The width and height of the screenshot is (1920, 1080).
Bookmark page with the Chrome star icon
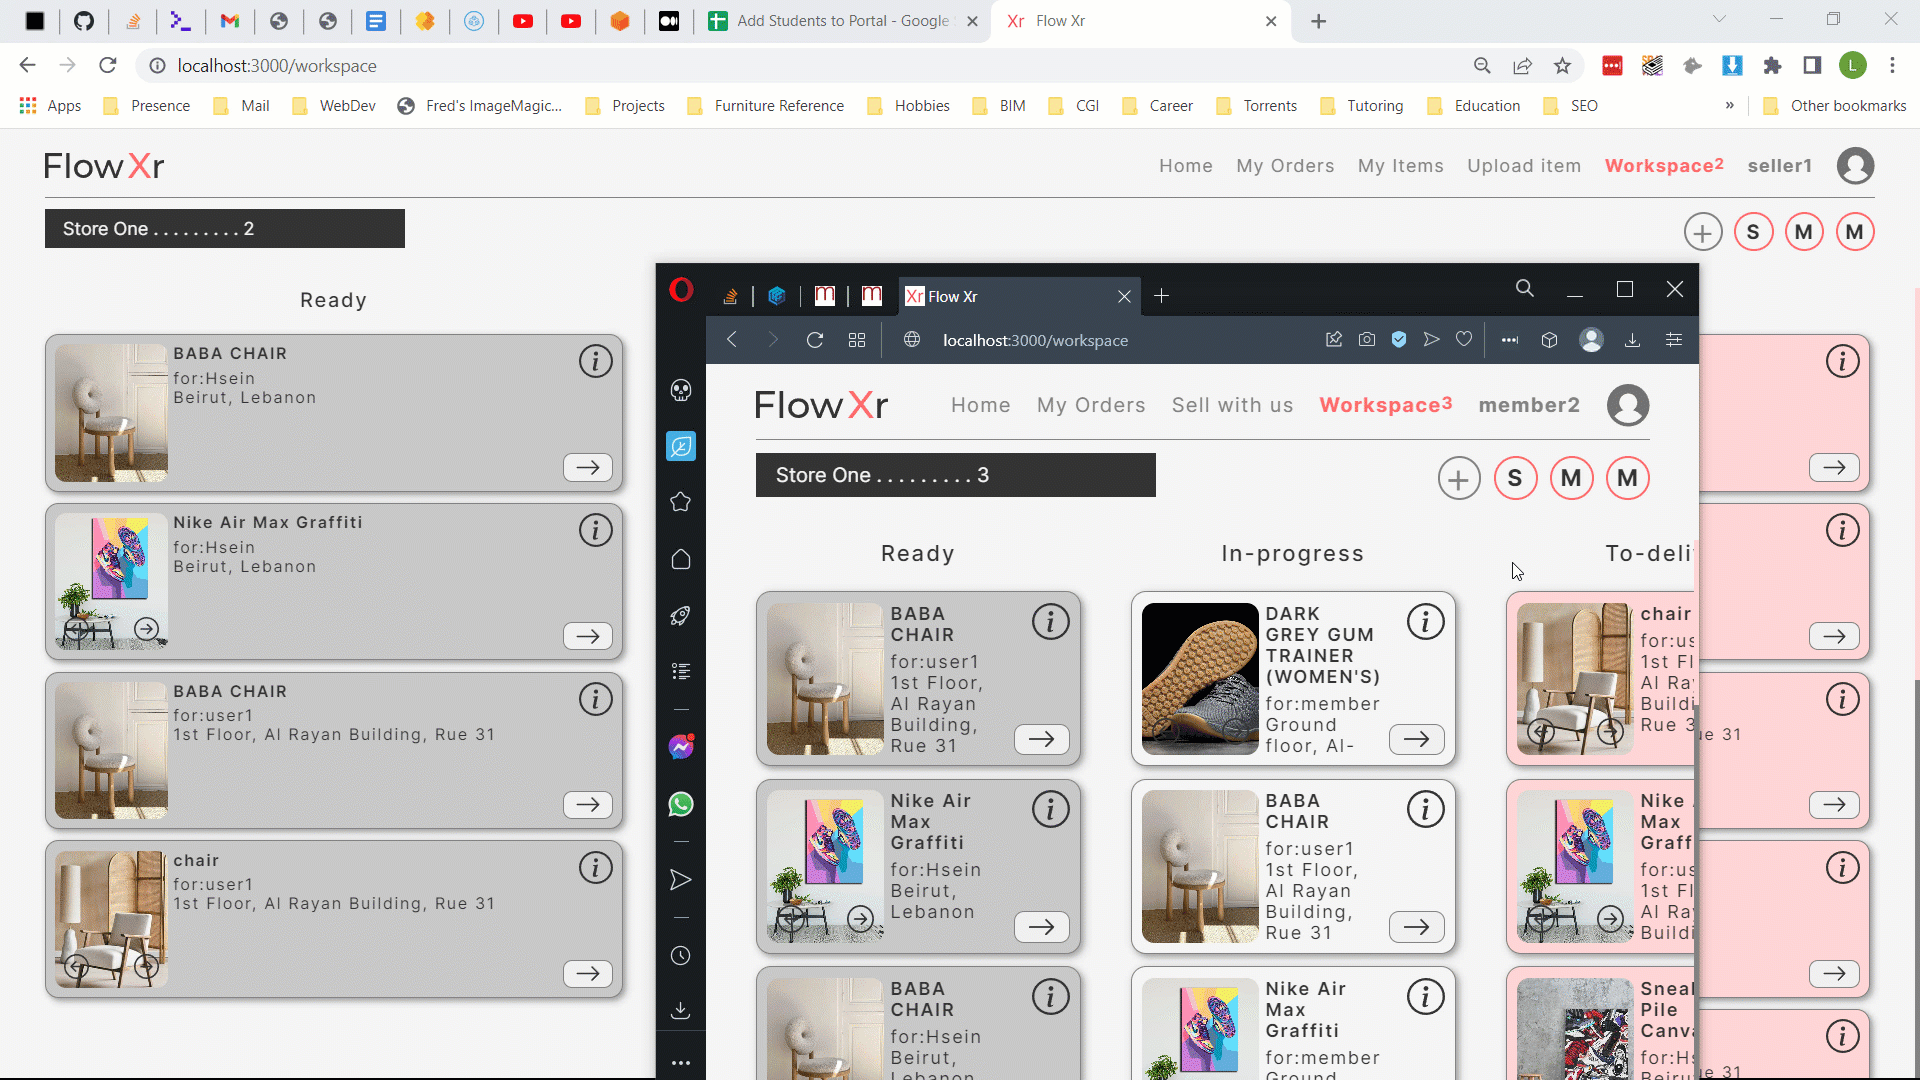(x=1562, y=66)
